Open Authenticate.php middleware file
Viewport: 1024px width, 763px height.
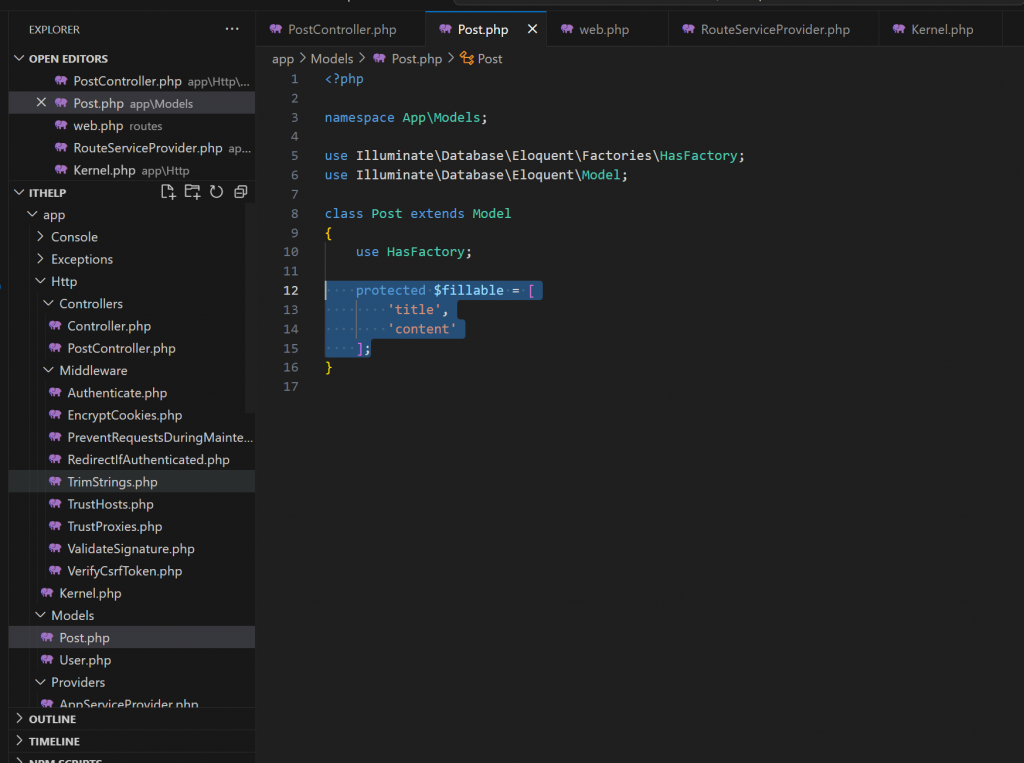point(132,392)
